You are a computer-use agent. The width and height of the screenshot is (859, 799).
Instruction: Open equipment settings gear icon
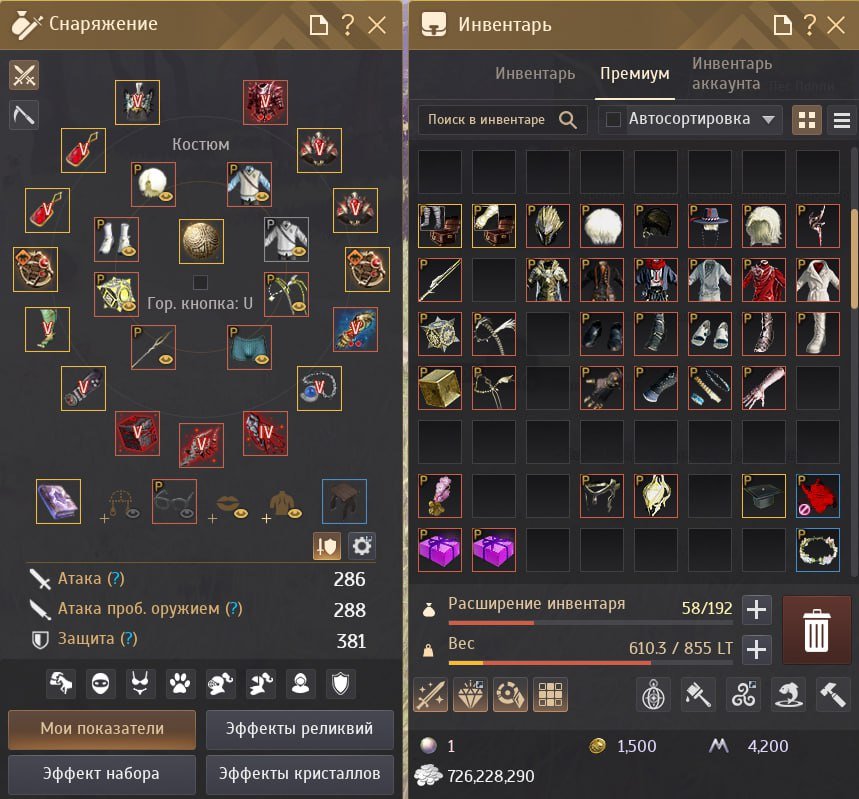[x=362, y=546]
